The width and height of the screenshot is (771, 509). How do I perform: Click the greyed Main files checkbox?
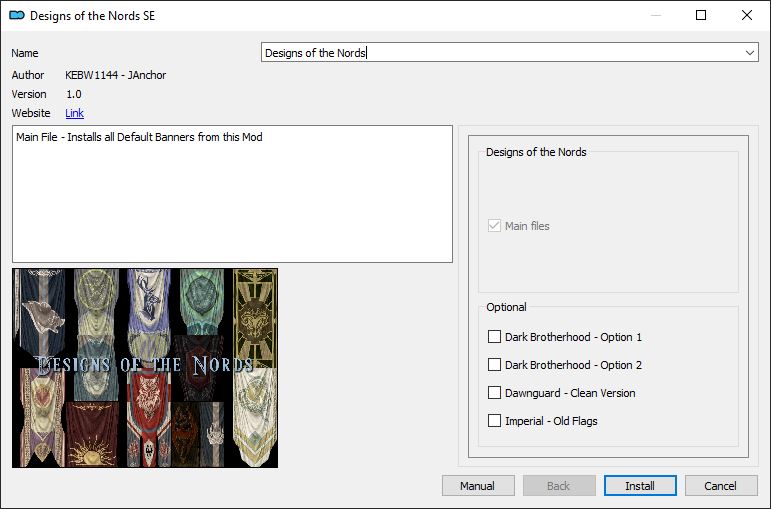point(494,226)
